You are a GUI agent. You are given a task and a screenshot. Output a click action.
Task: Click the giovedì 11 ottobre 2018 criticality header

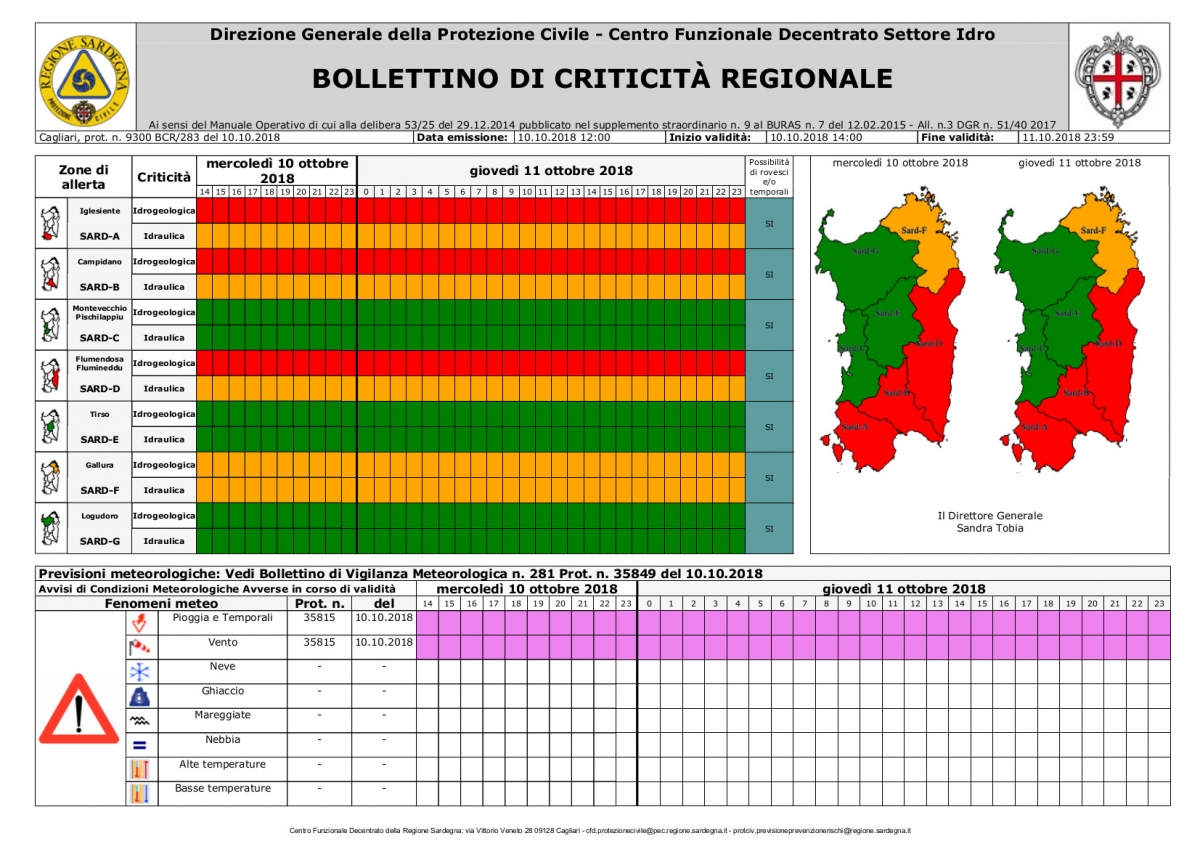tap(551, 171)
